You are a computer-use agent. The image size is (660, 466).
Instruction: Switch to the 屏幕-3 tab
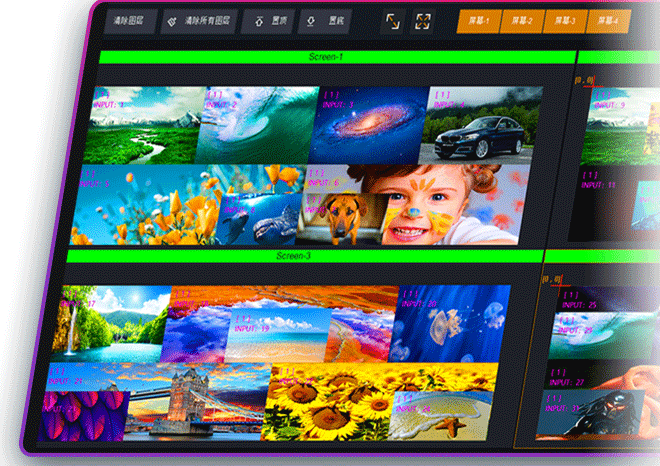coord(565,21)
